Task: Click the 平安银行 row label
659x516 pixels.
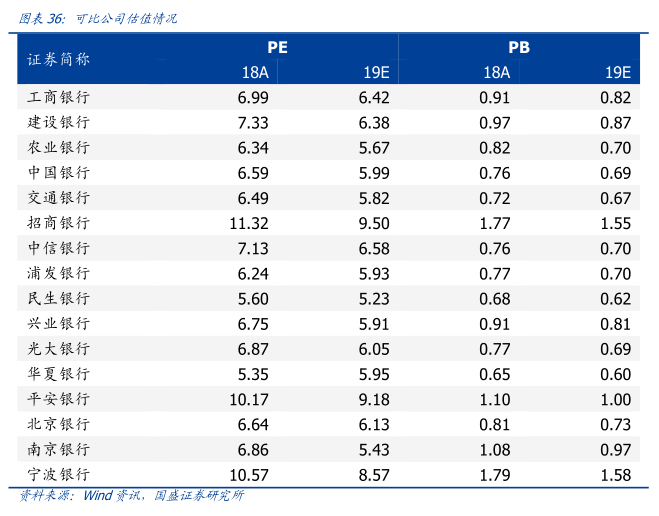Action: (x=59, y=399)
